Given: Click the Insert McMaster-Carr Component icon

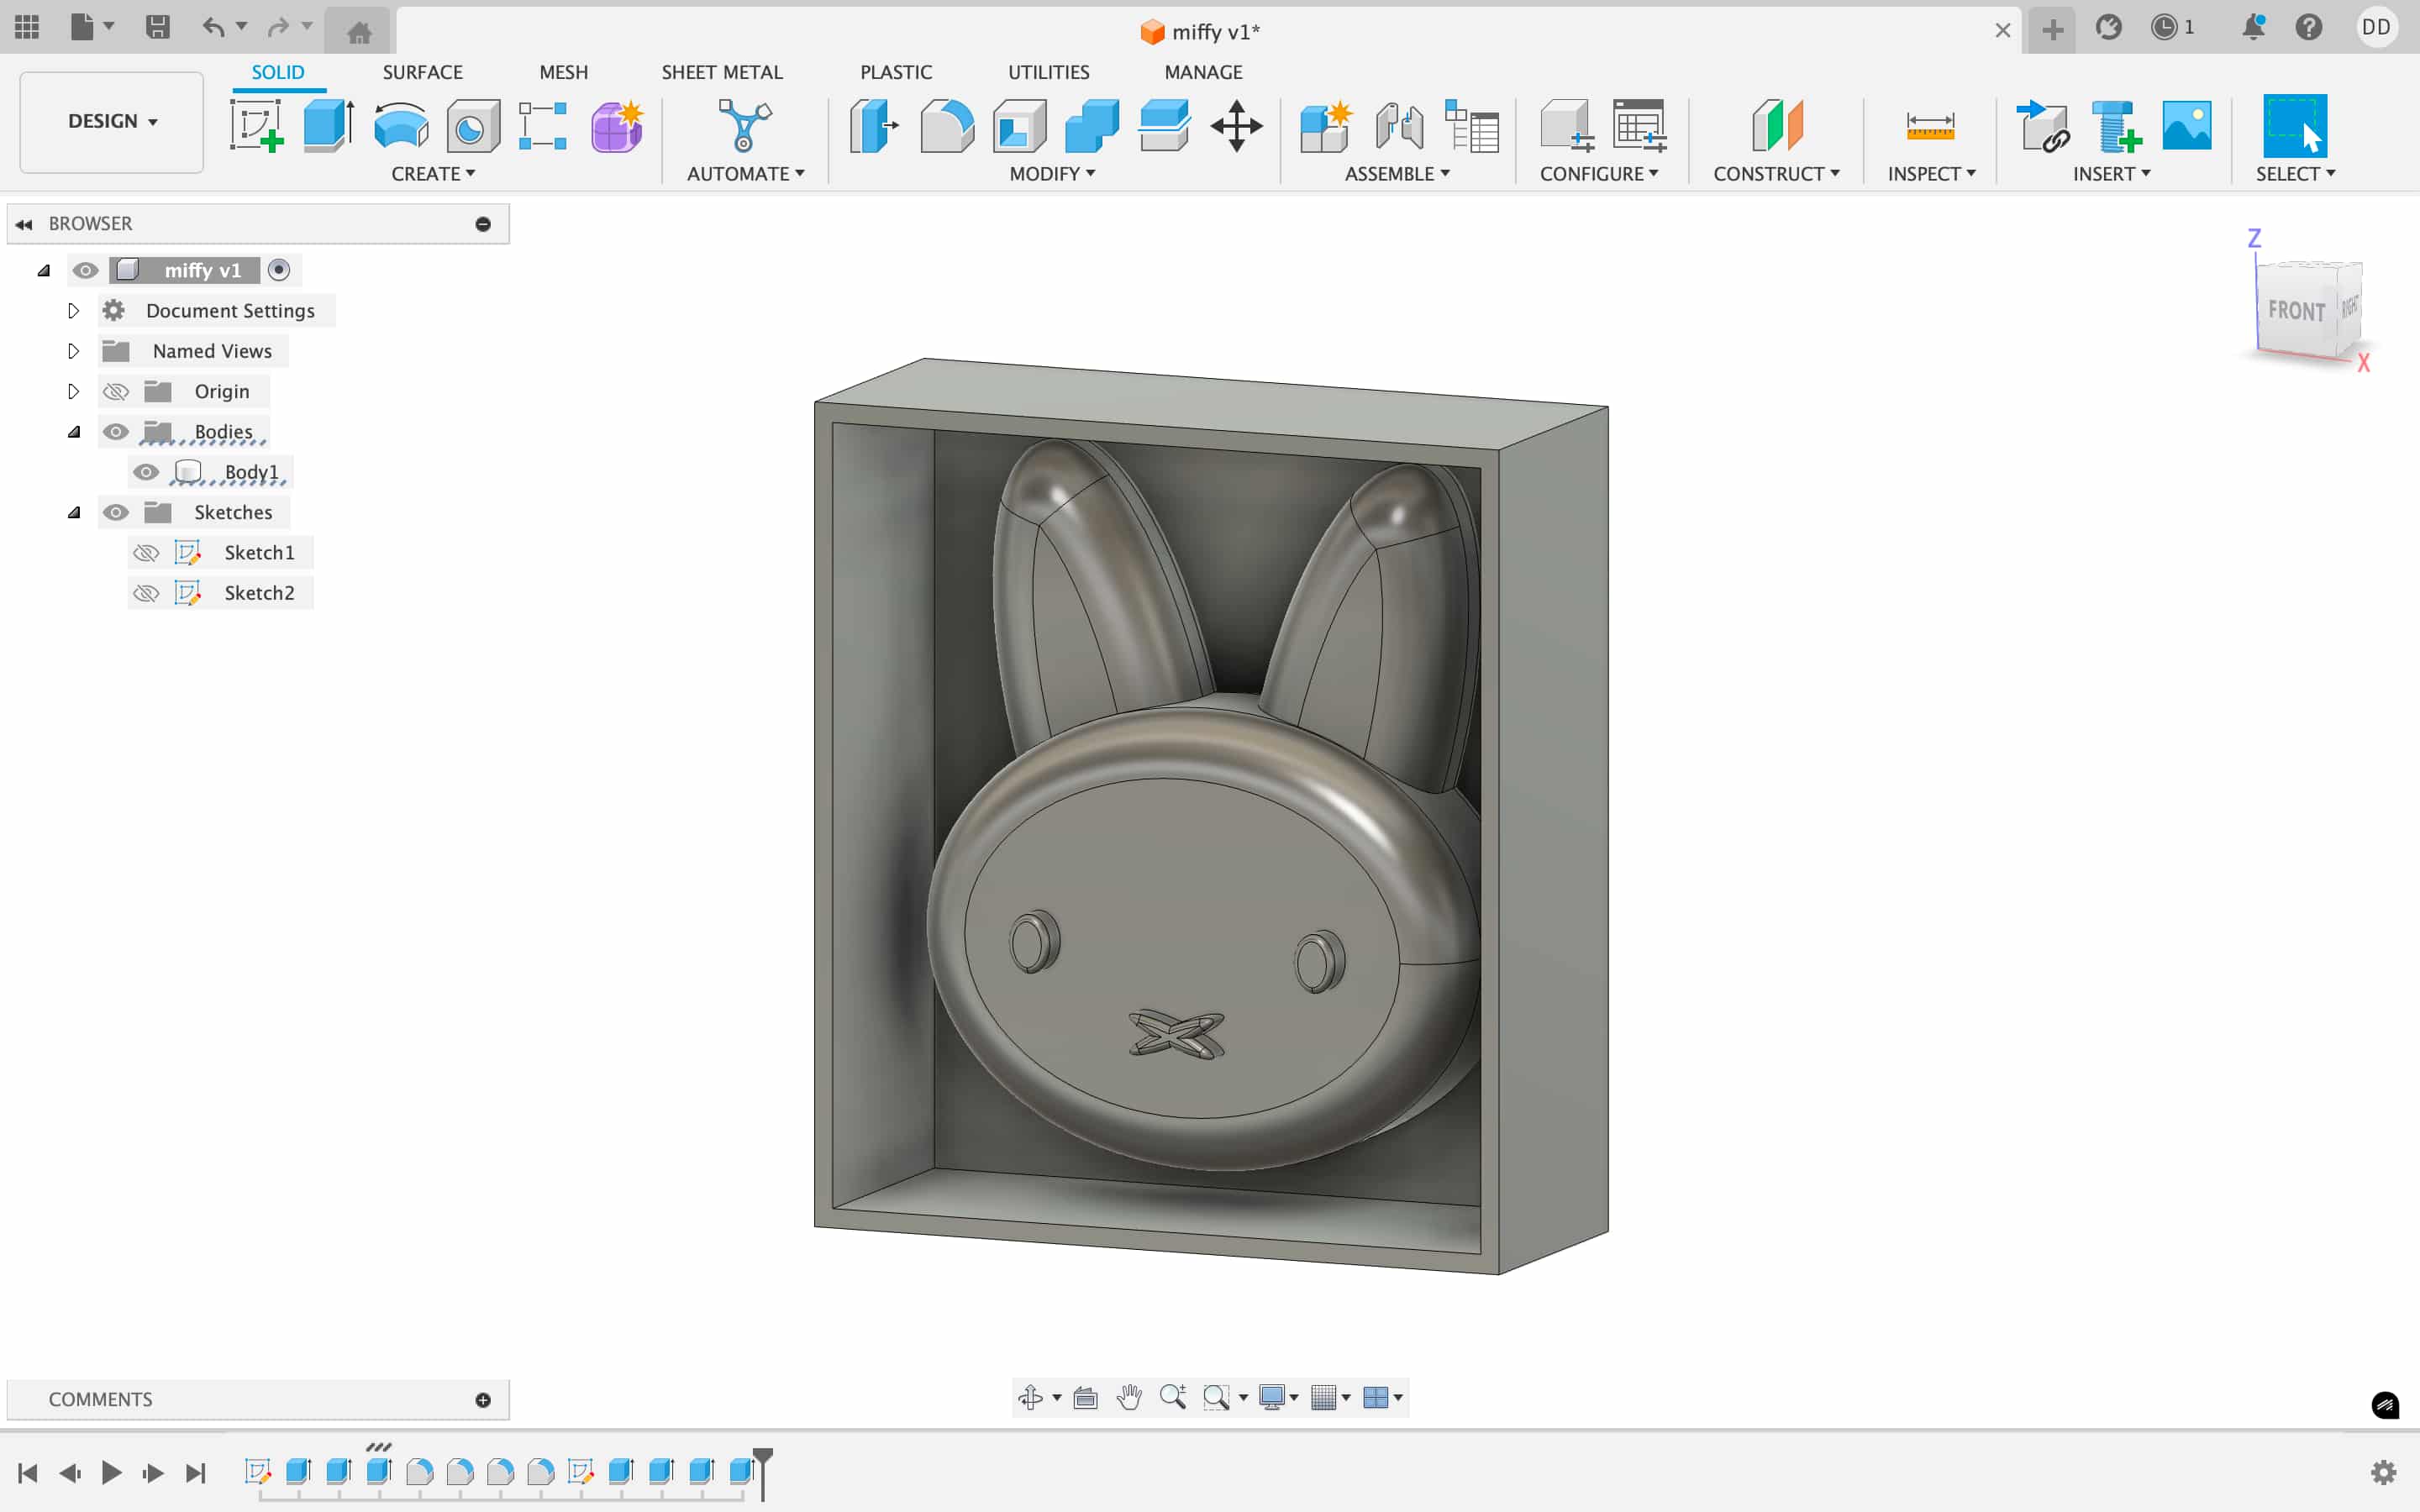Looking at the screenshot, I should 2115,126.
